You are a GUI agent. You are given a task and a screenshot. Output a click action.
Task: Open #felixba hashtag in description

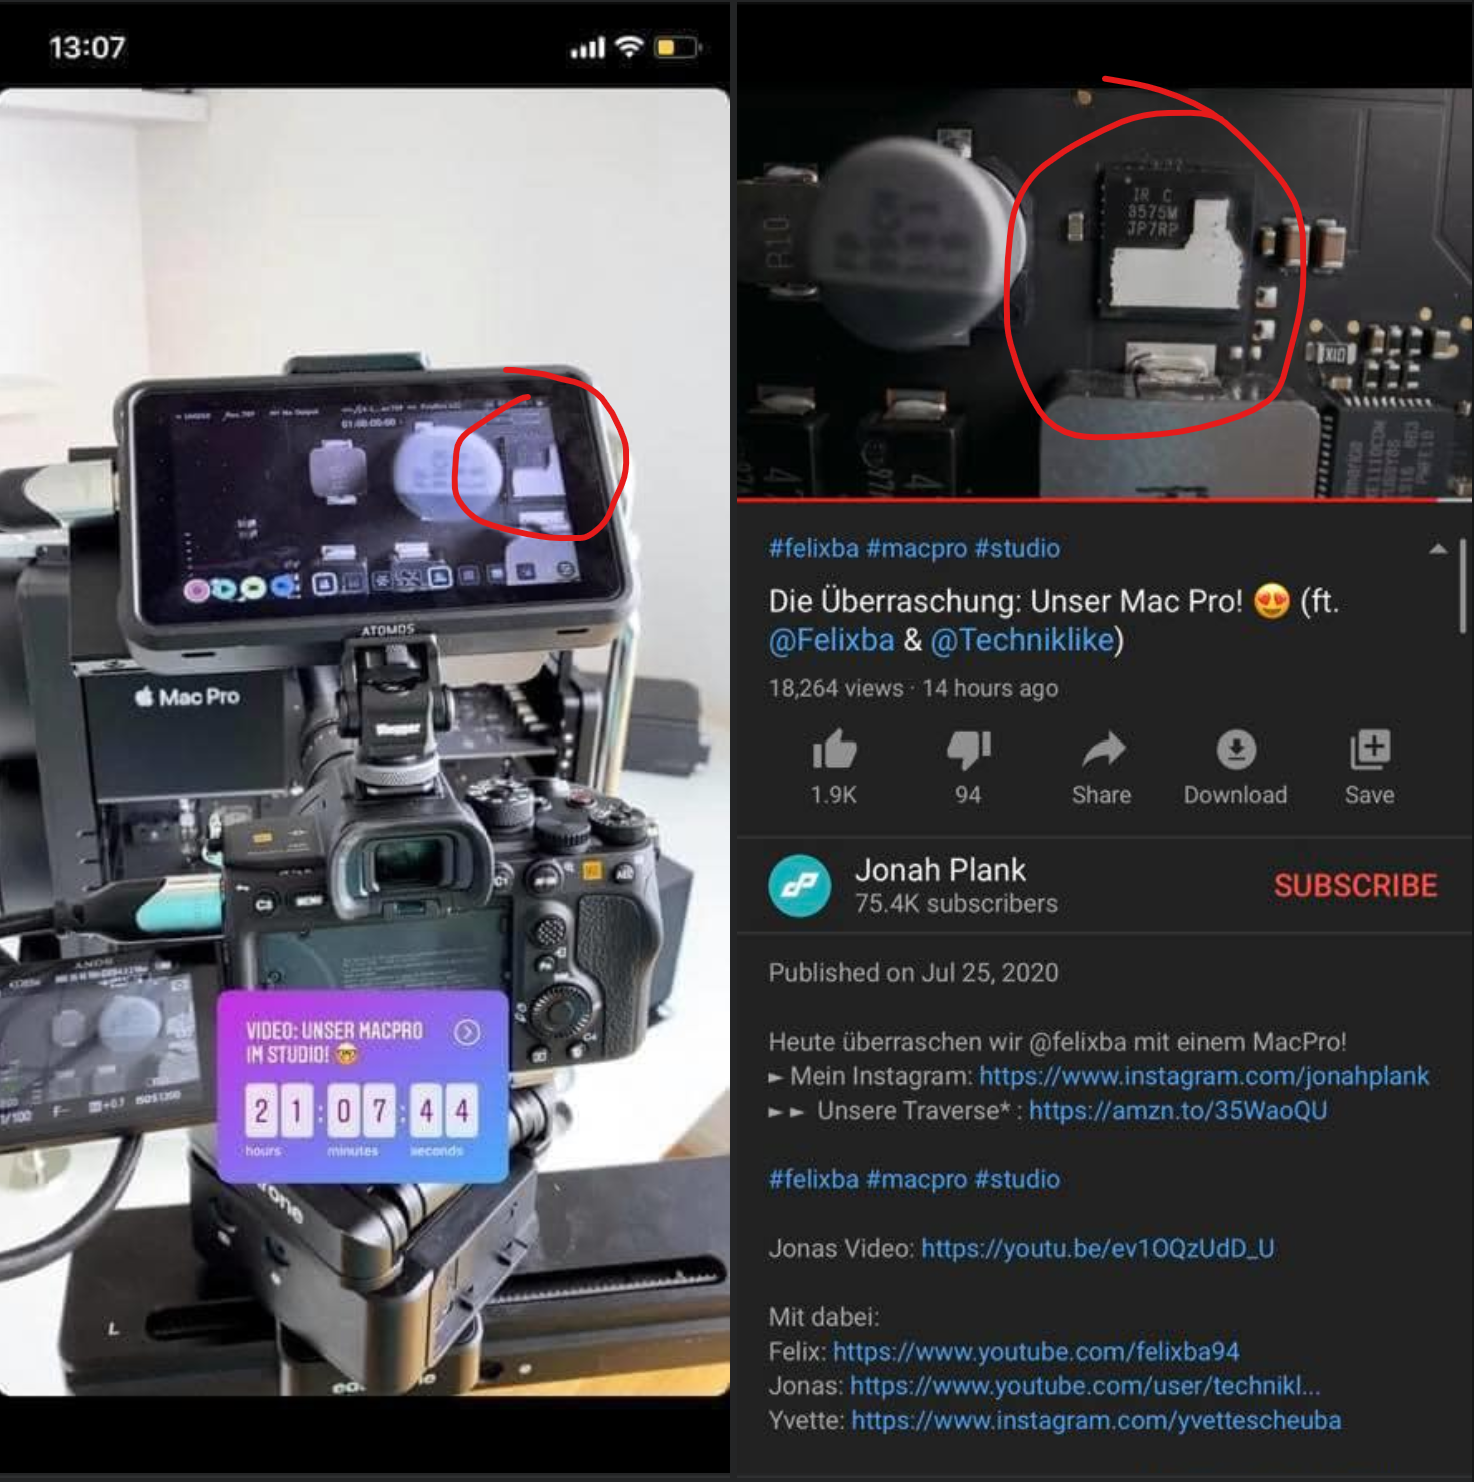813,1179
